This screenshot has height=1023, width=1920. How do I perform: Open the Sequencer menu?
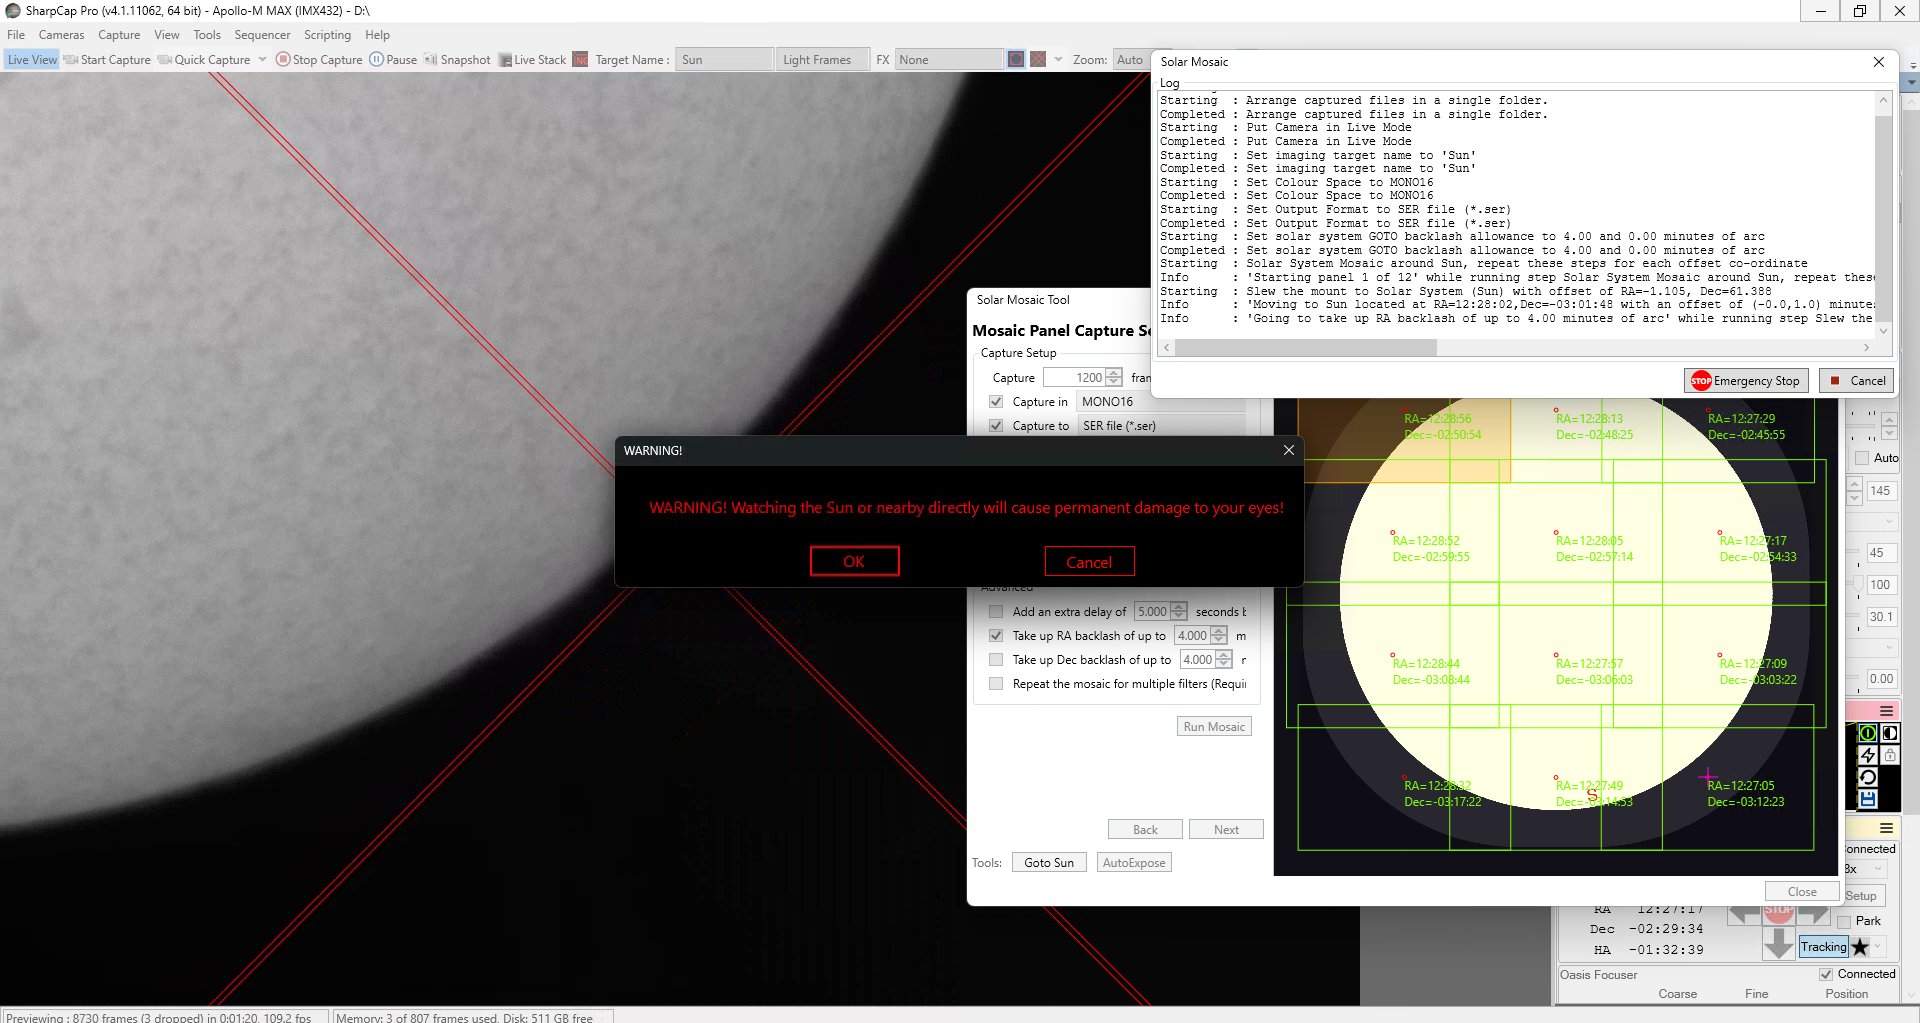point(262,35)
